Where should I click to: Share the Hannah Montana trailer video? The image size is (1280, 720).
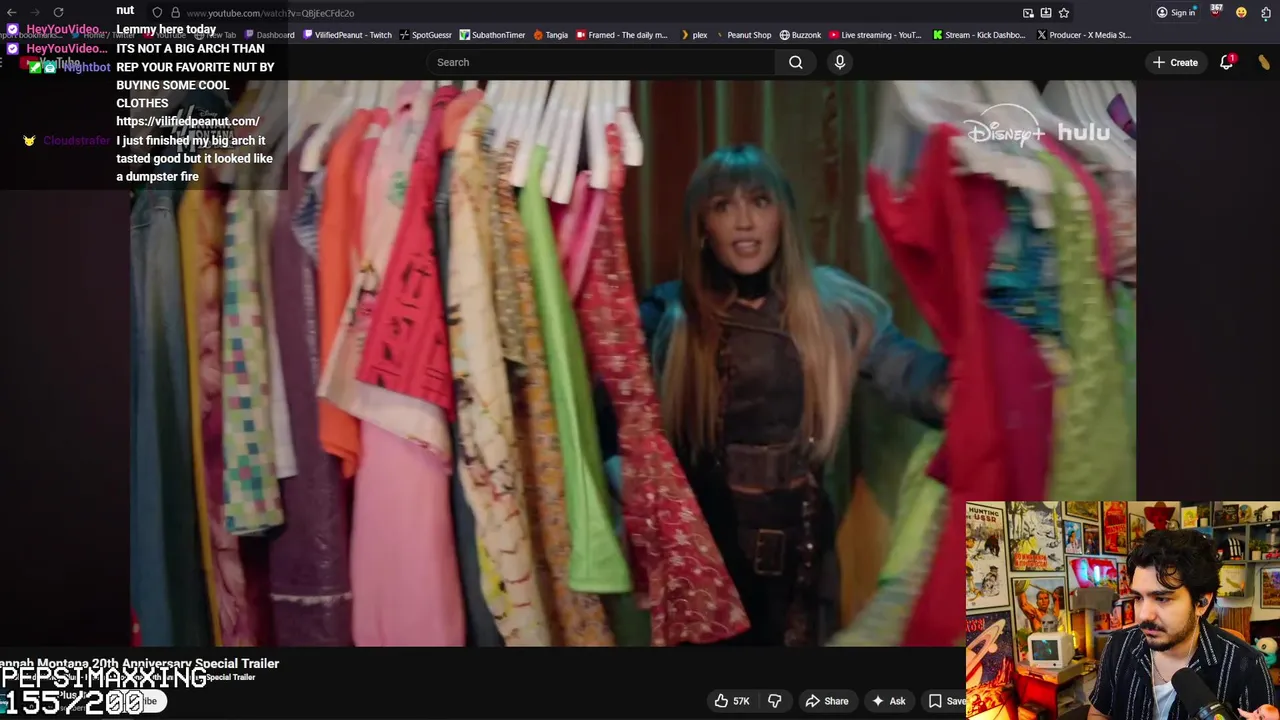point(827,701)
